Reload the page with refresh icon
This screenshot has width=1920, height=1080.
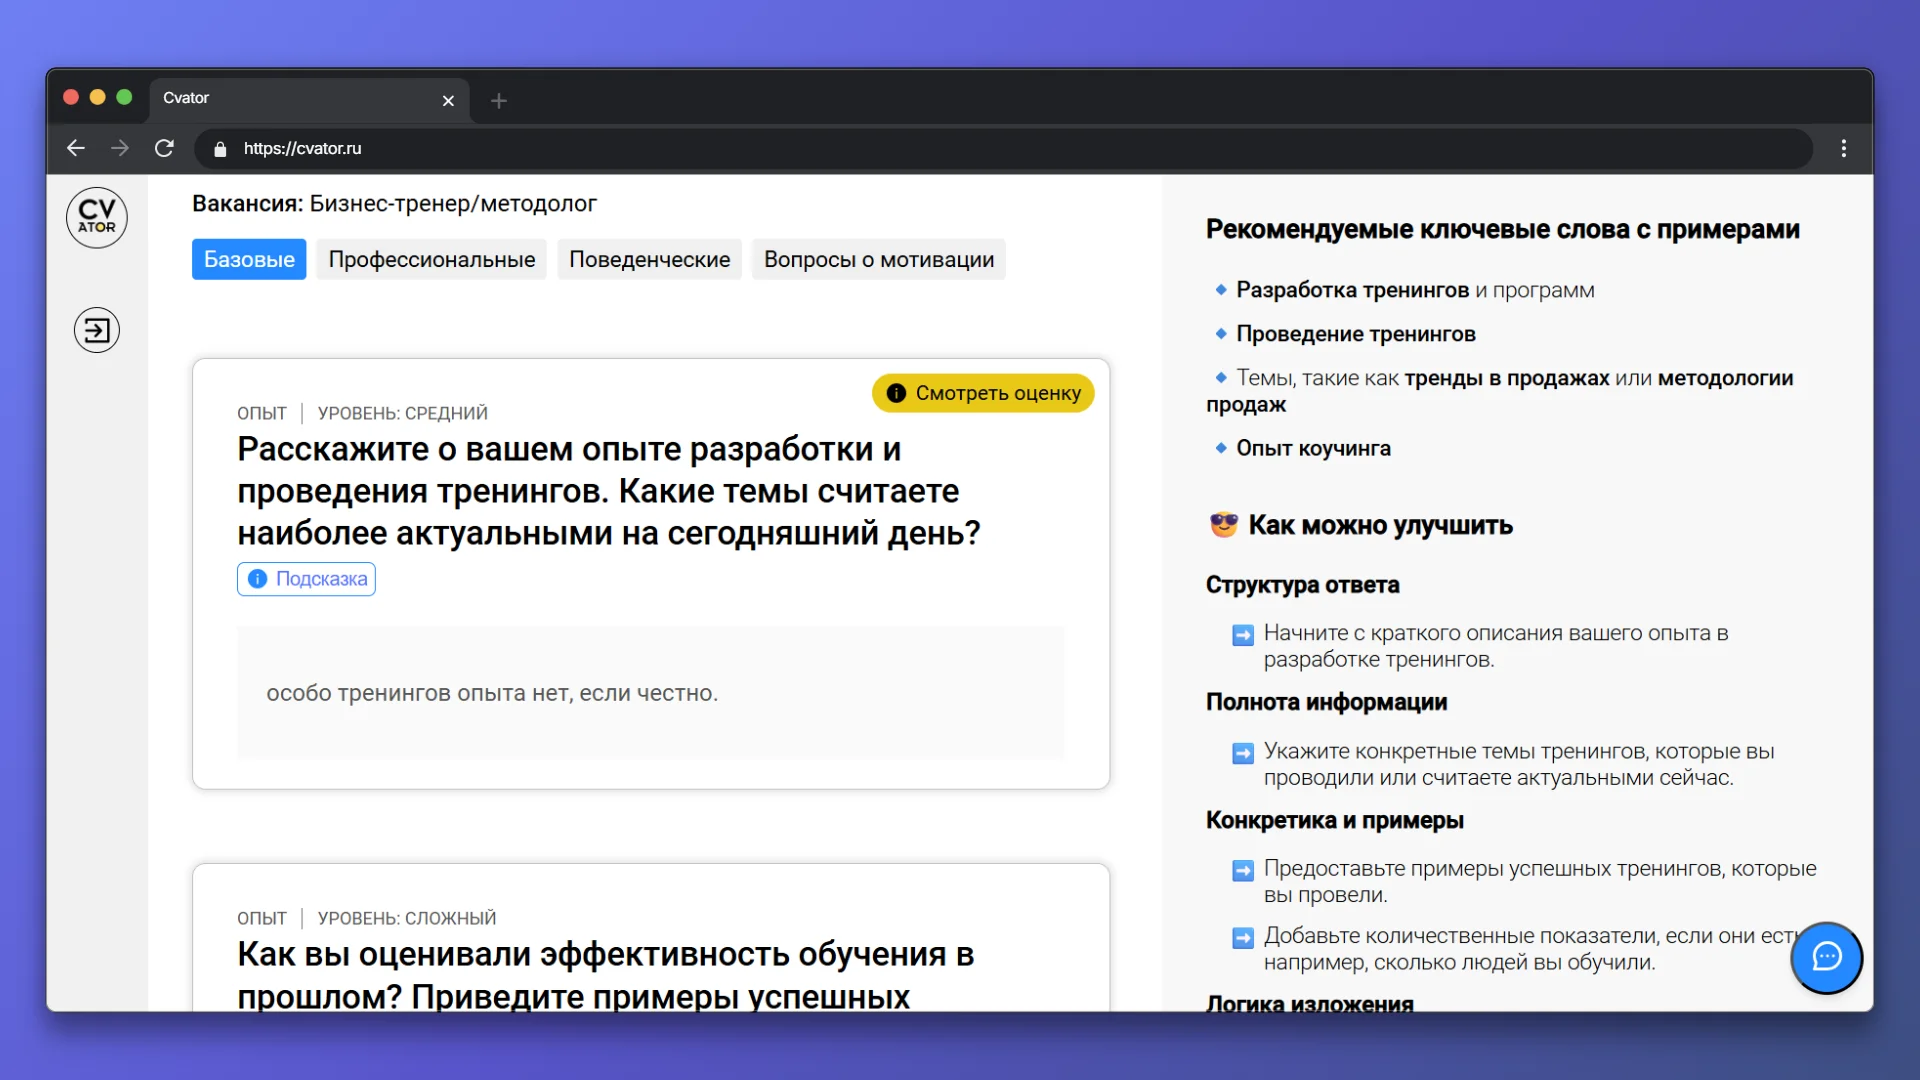coord(165,148)
